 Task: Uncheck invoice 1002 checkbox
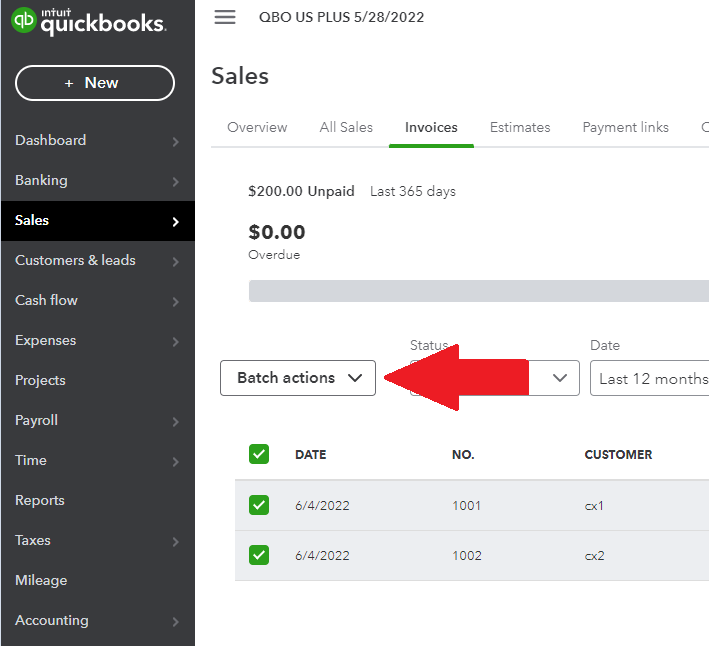click(259, 555)
